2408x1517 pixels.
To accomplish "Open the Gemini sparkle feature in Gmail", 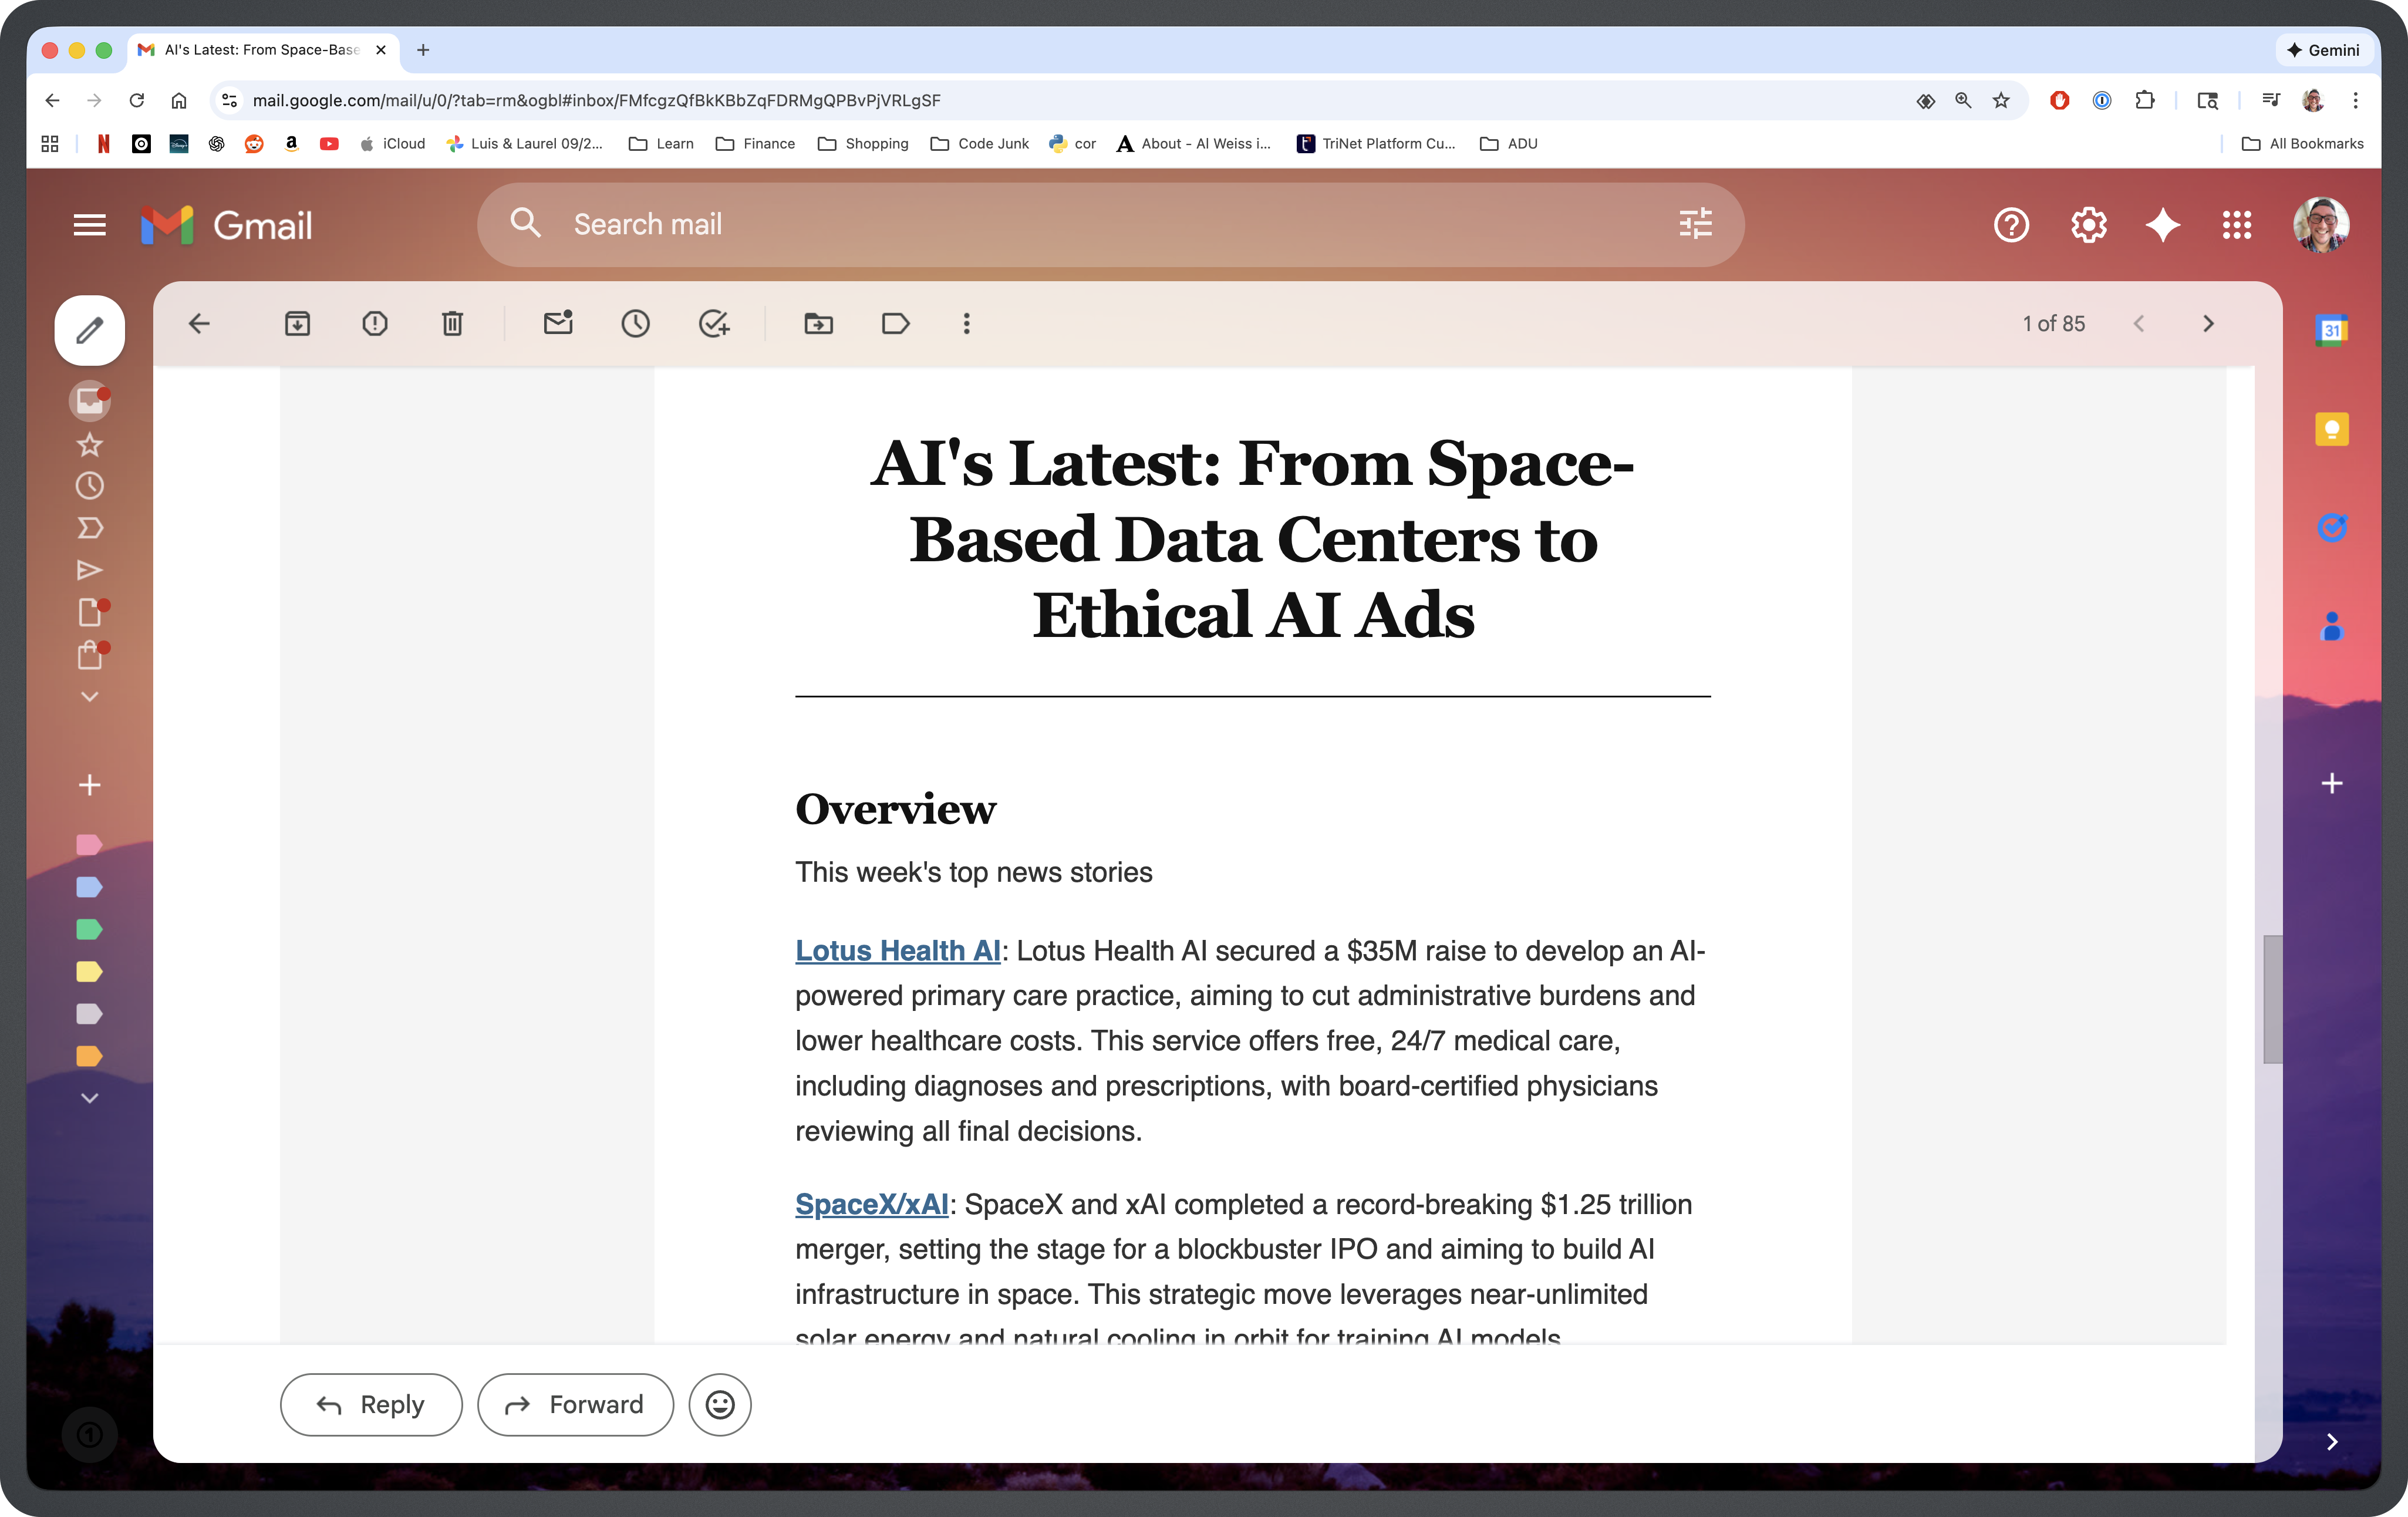I will pos(2163,225).
